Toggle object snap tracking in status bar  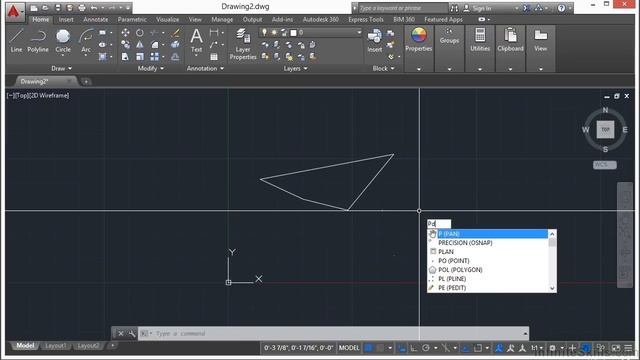466,348
